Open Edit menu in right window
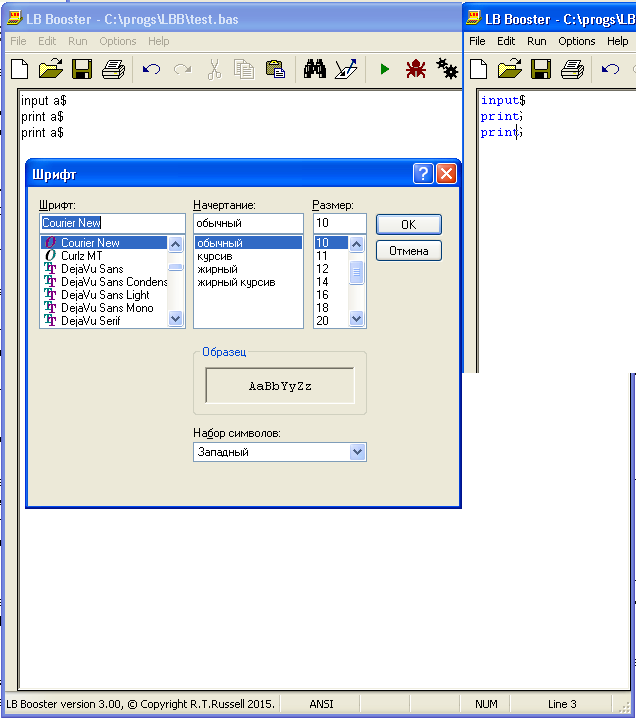The height and width of the screenshot is (721, 636). 506,41
